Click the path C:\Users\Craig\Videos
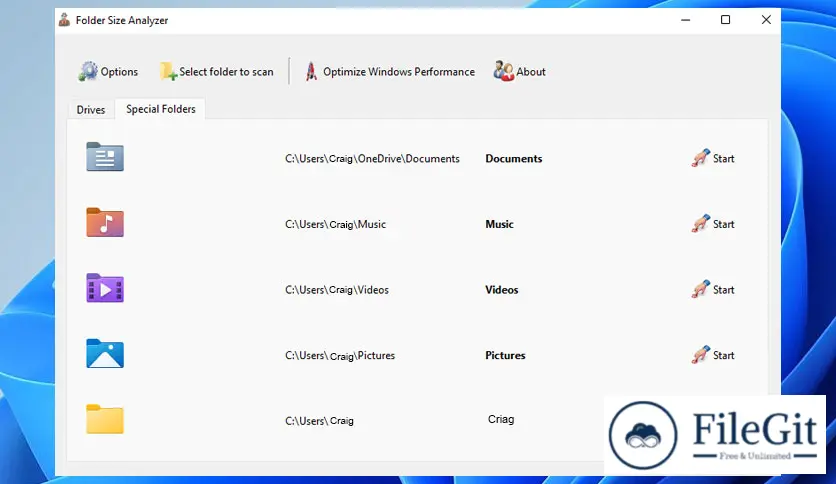 tap(337, 289)
